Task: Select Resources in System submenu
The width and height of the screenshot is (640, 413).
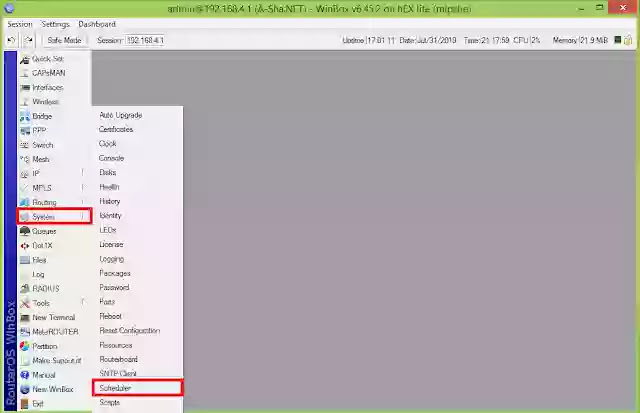Action: point(138,345)
